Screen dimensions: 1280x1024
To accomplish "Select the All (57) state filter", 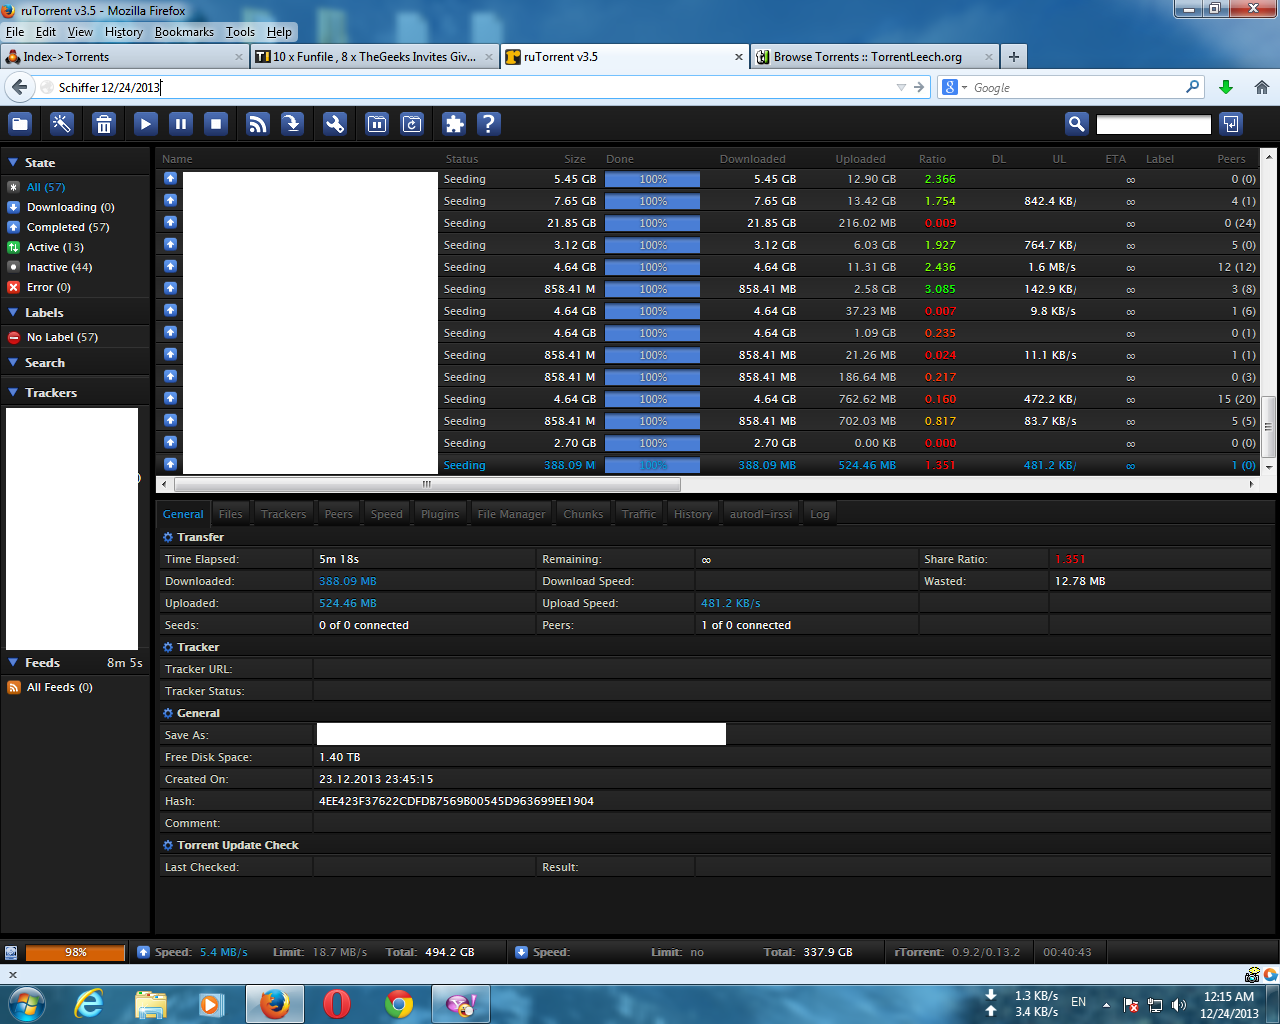I will pos(45,187).
